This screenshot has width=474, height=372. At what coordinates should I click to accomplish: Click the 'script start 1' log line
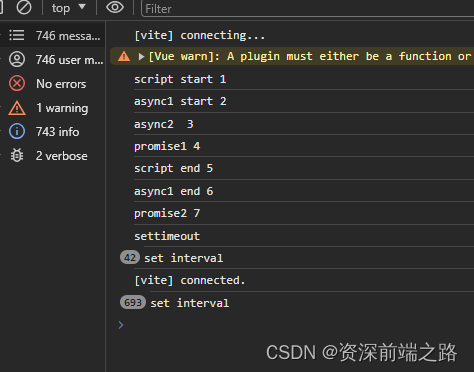click(x=180, y=79)
